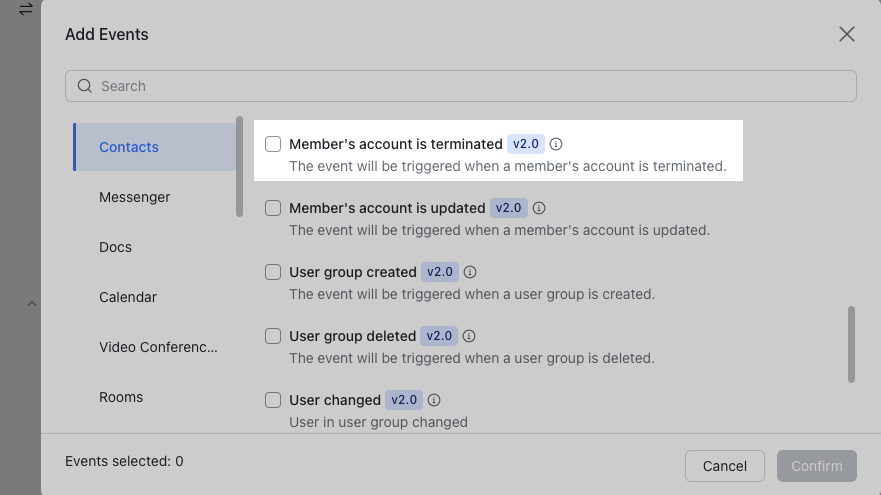Check User group created event
Image resolution: width=881 pixels, height=495 pixels.
click(273, 273)
